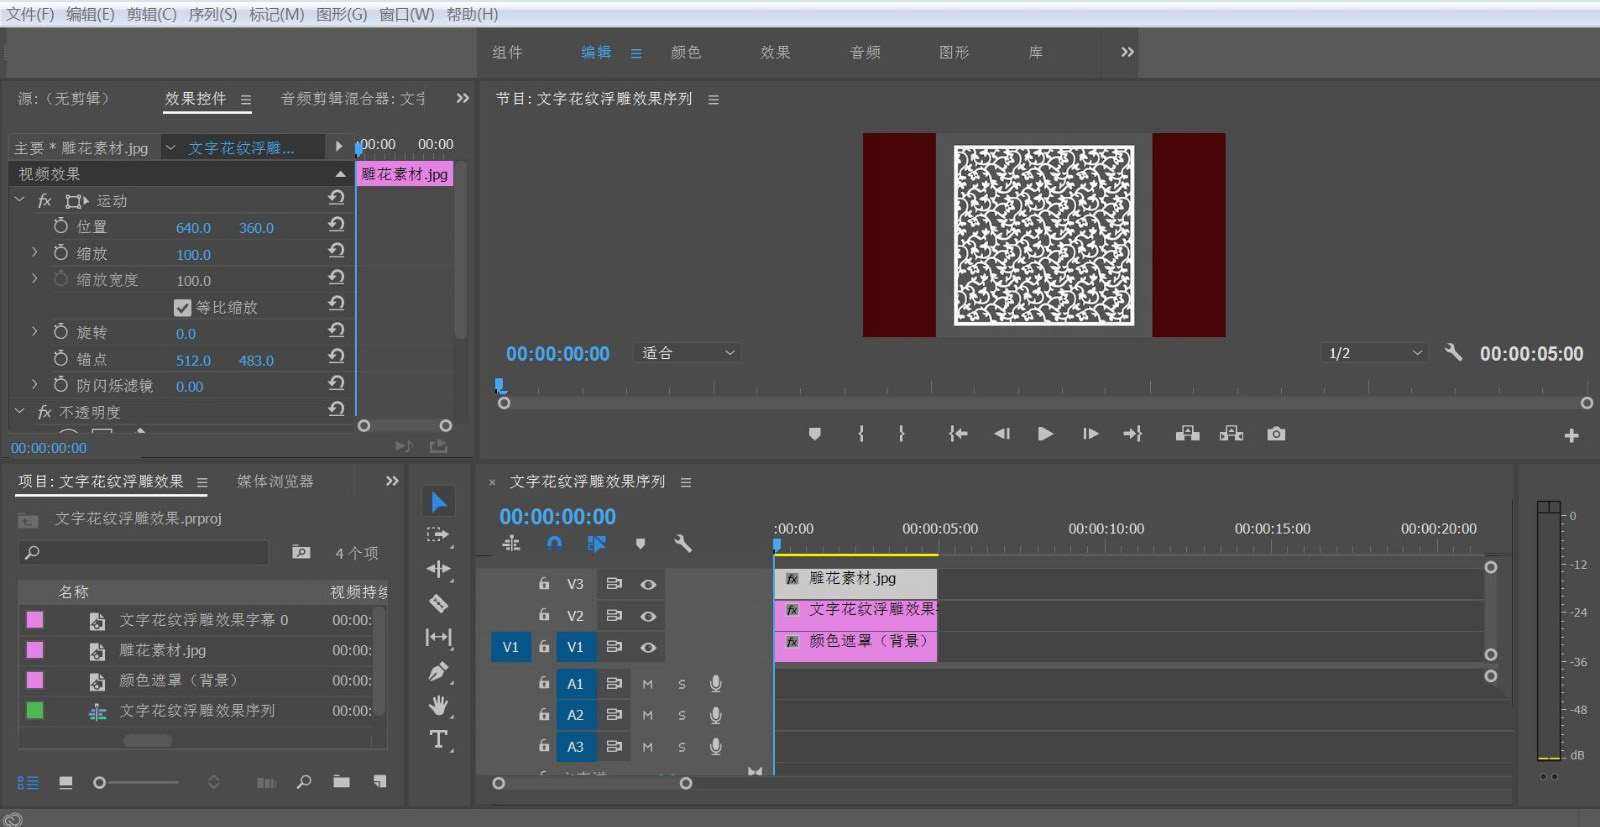Switch to the 颜色 workspace tab

pos(685,52)
